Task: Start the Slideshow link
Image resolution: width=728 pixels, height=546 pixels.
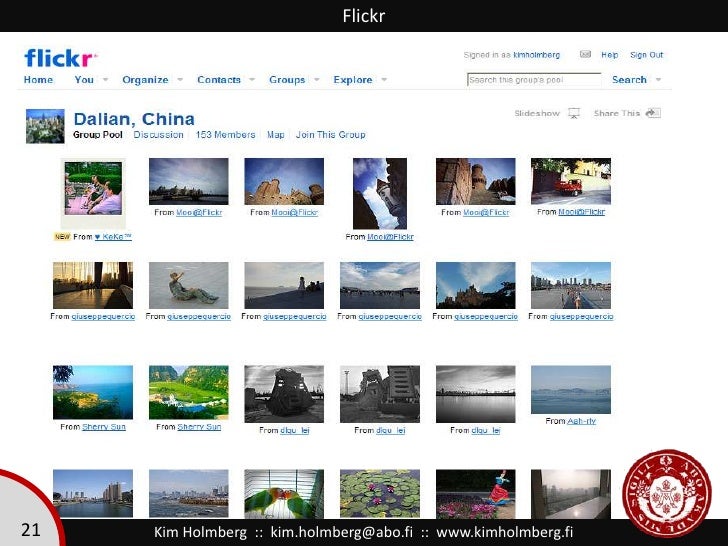Action: tap(537, 113)
